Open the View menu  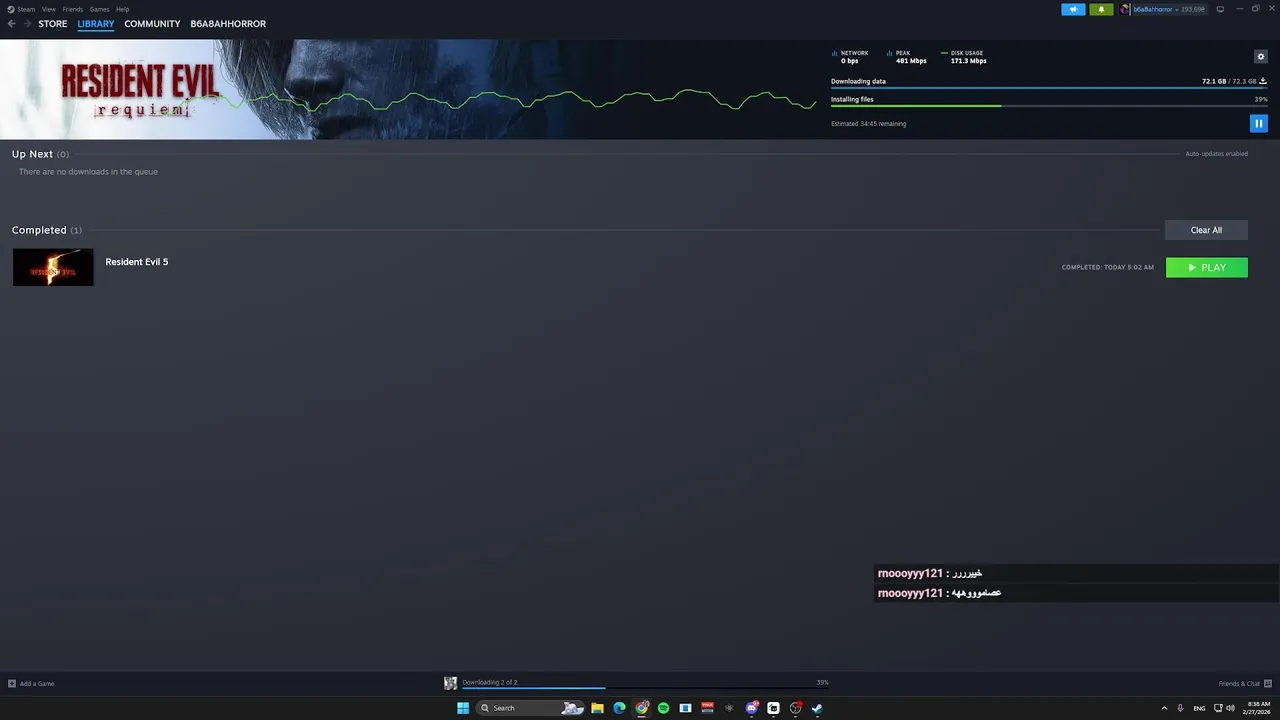tap(48, 9)
